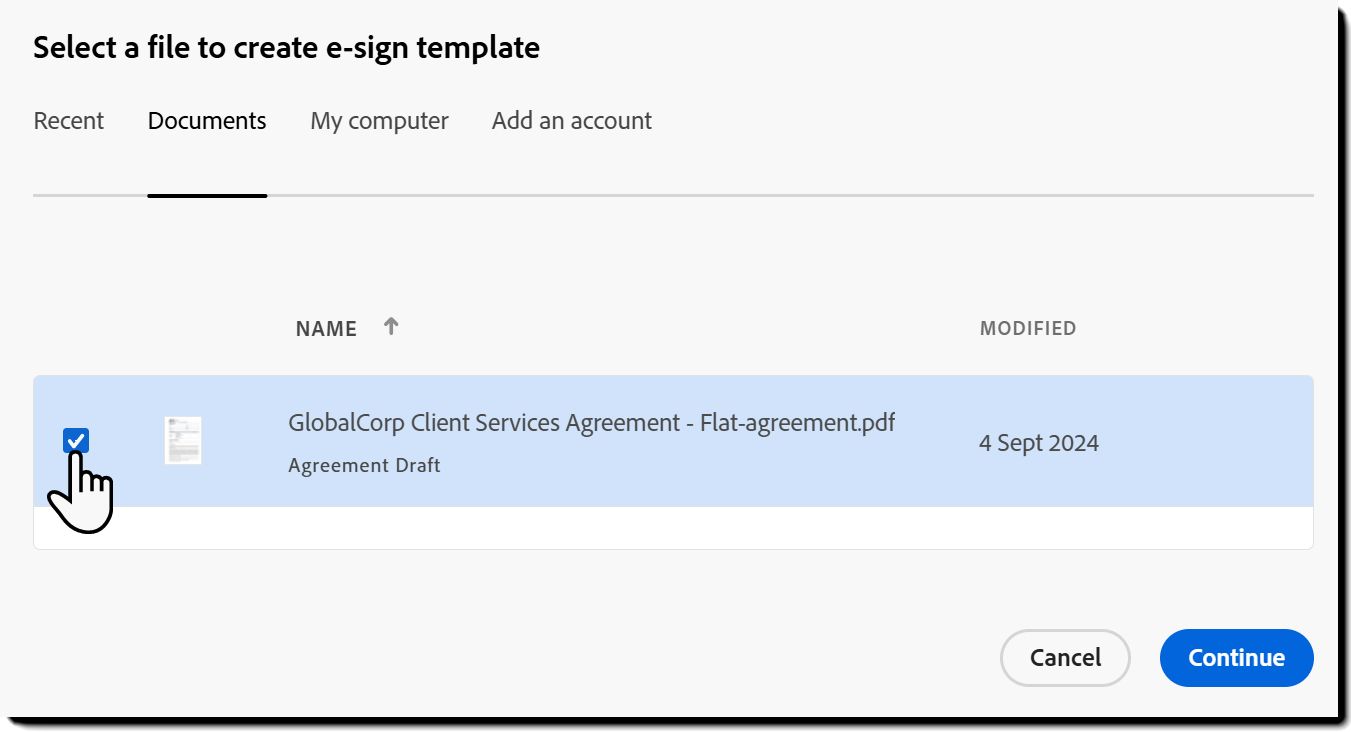Click the ascending sort arrow beside NAME

[x=391, y=326]
